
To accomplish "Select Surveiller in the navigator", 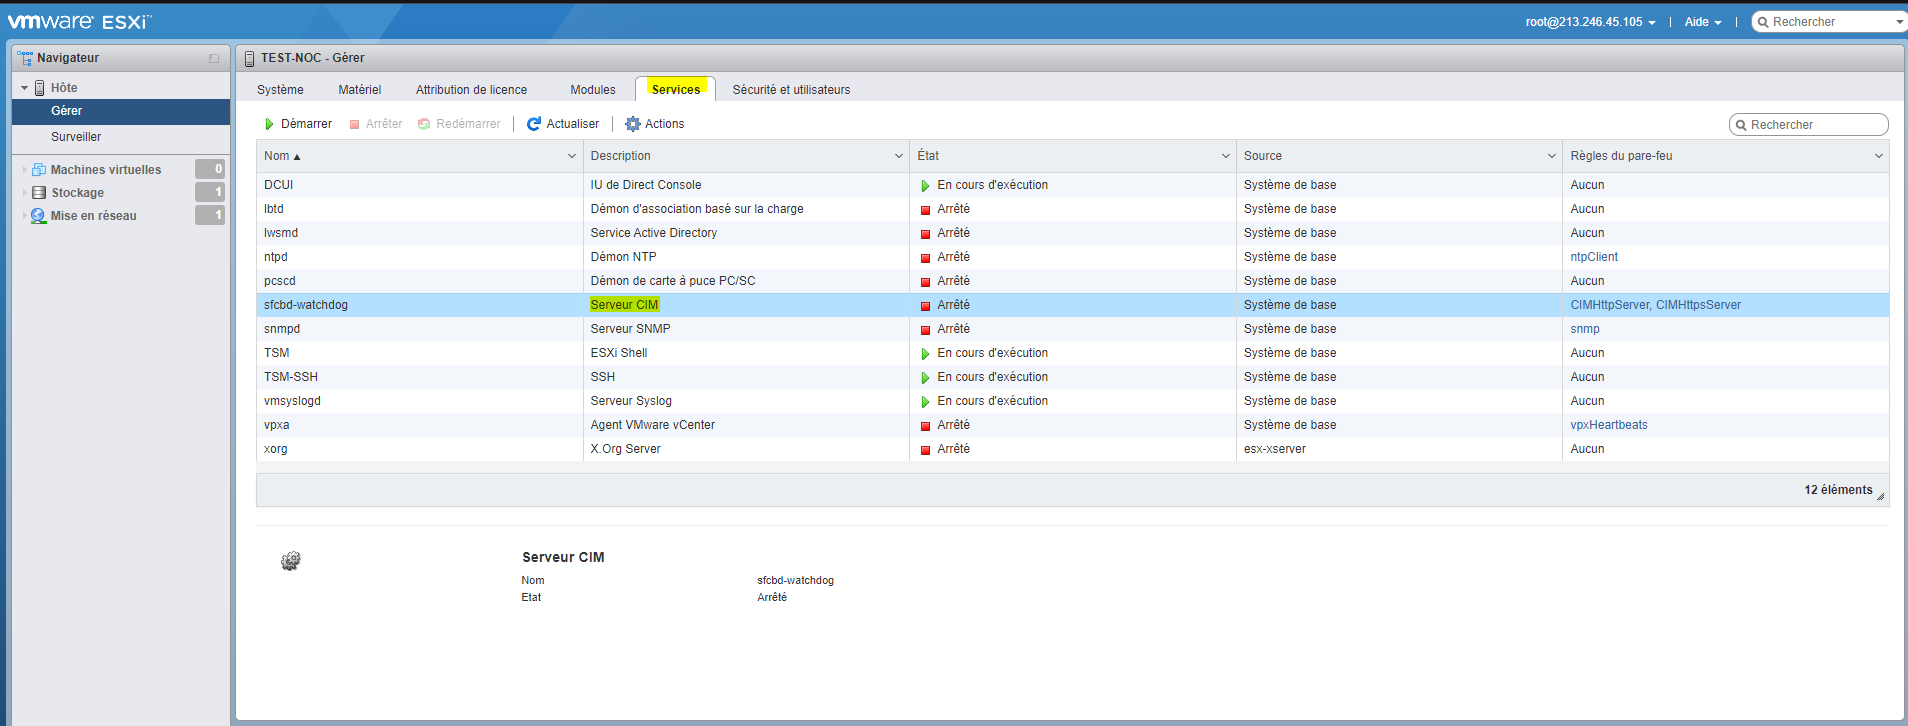I will tap(121, 137).
